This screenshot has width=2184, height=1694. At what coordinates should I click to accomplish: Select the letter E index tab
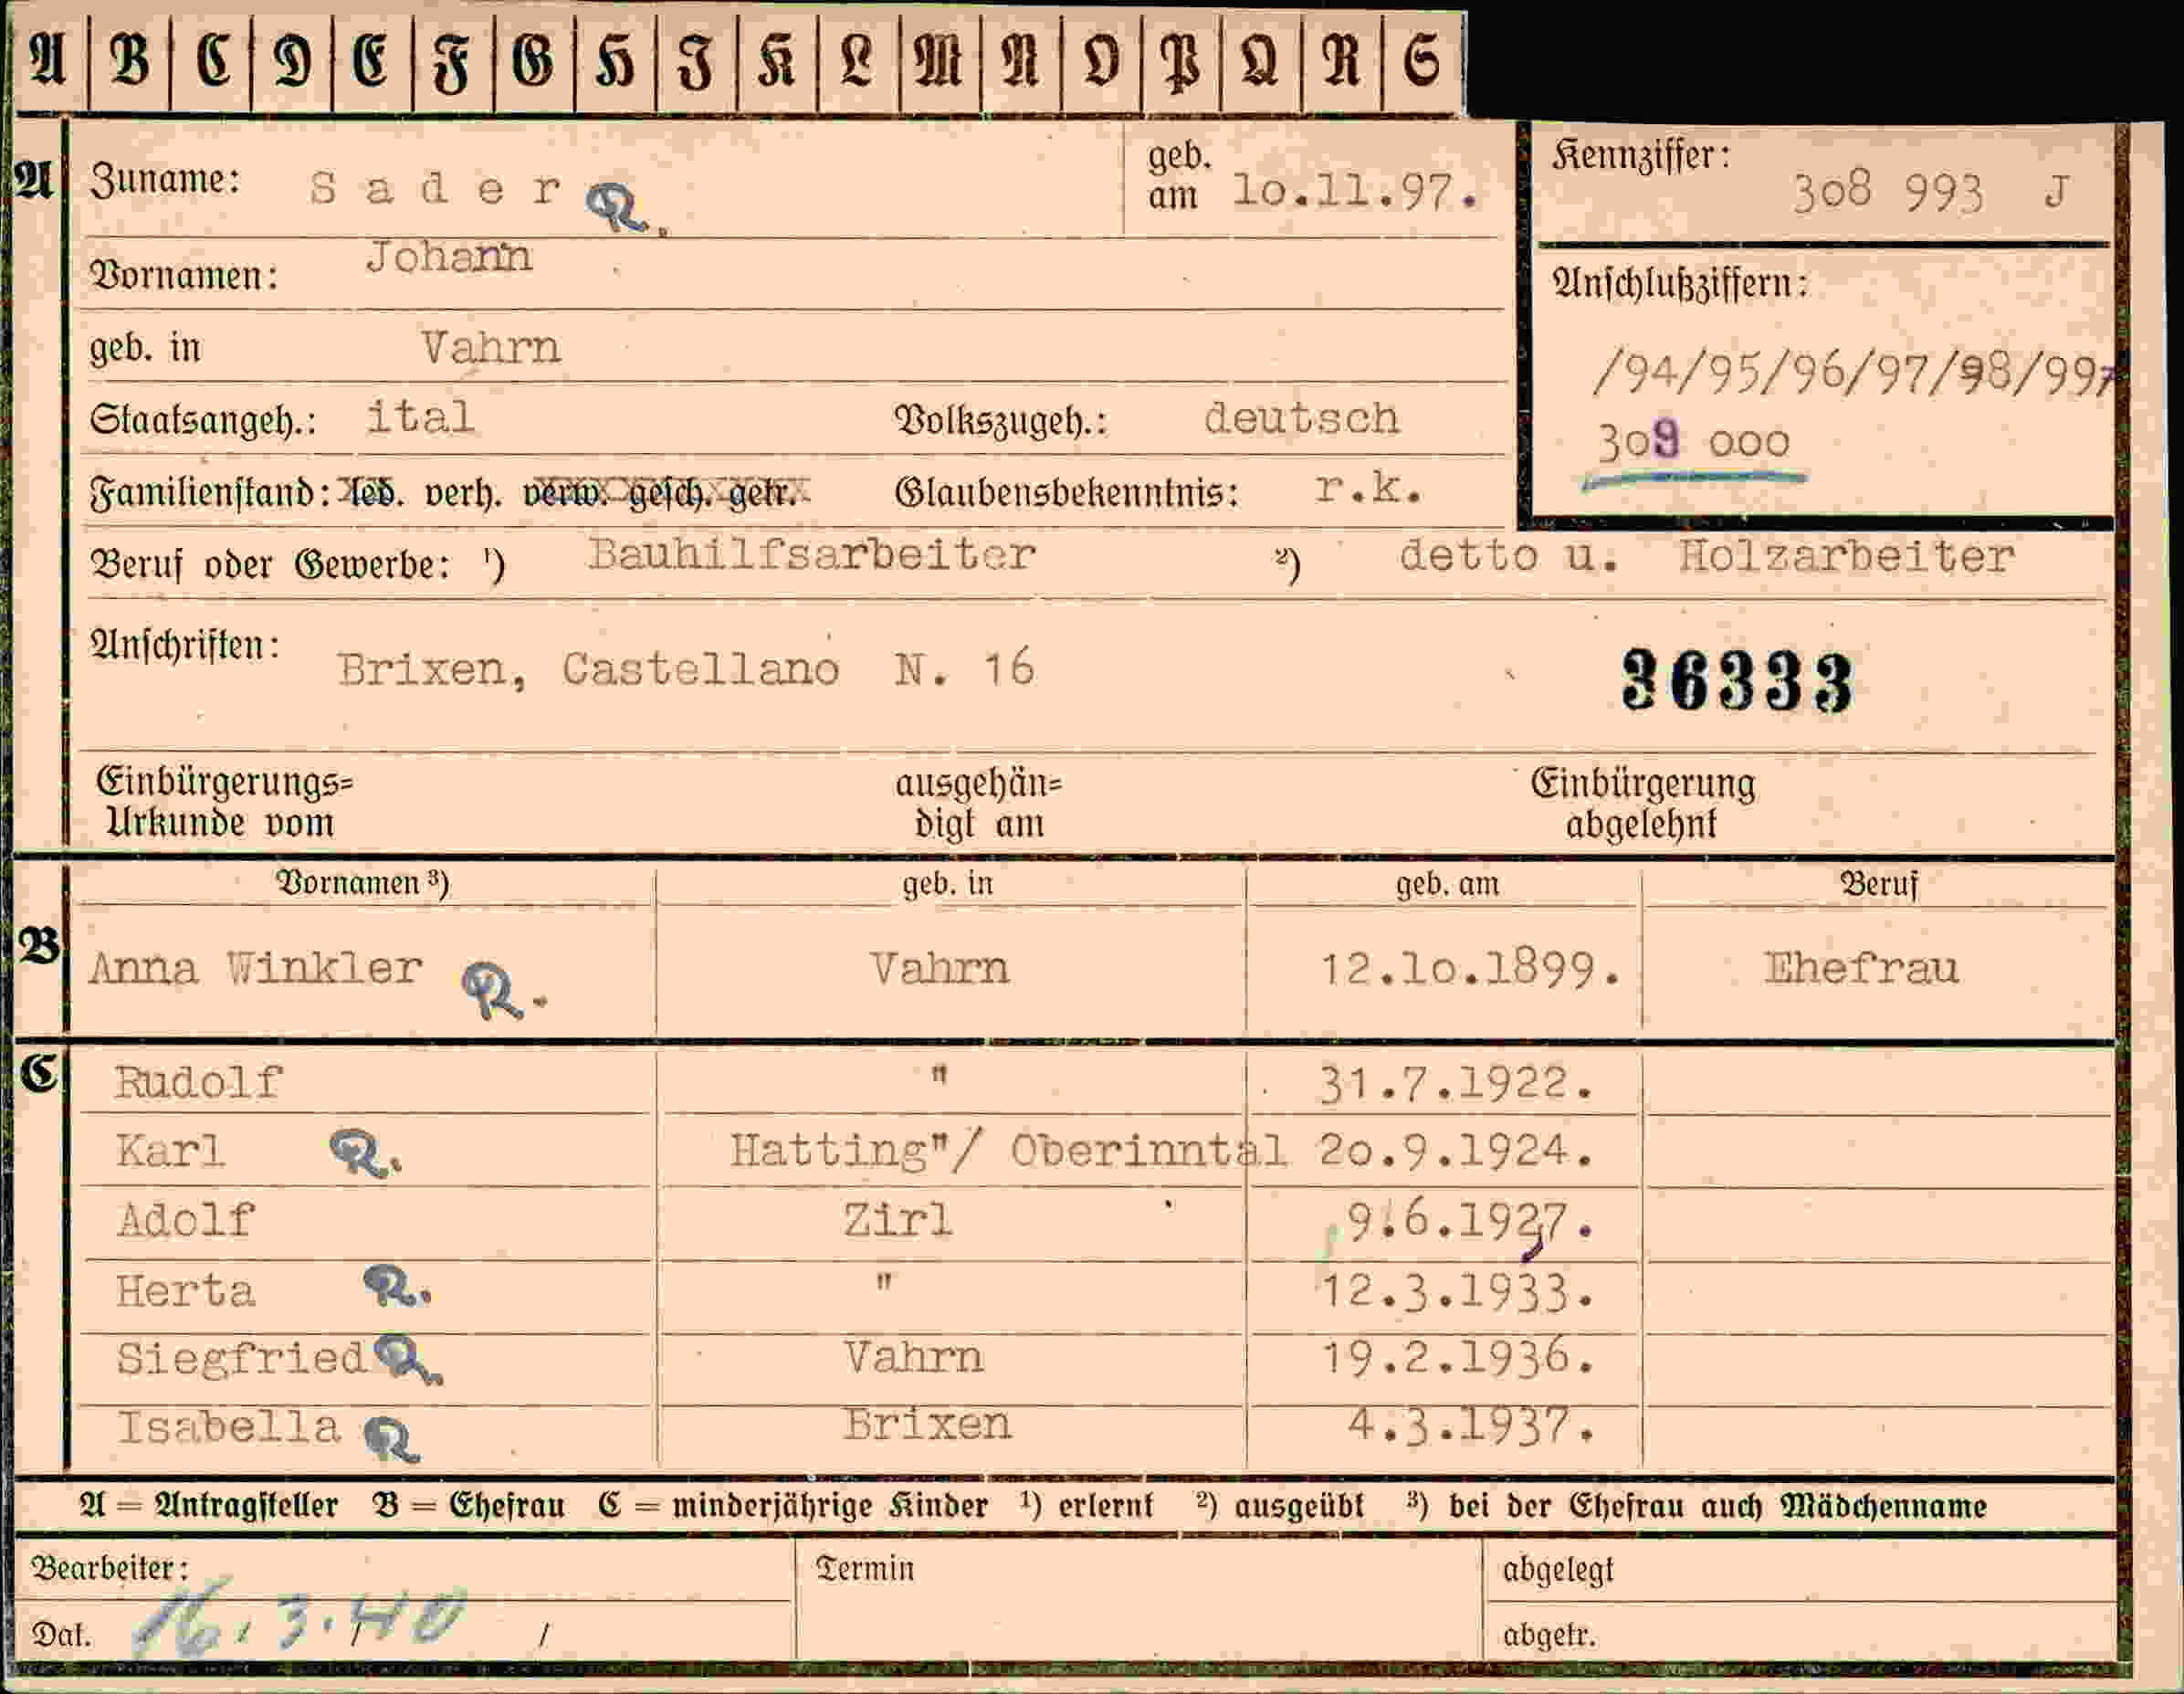point(372,62)
